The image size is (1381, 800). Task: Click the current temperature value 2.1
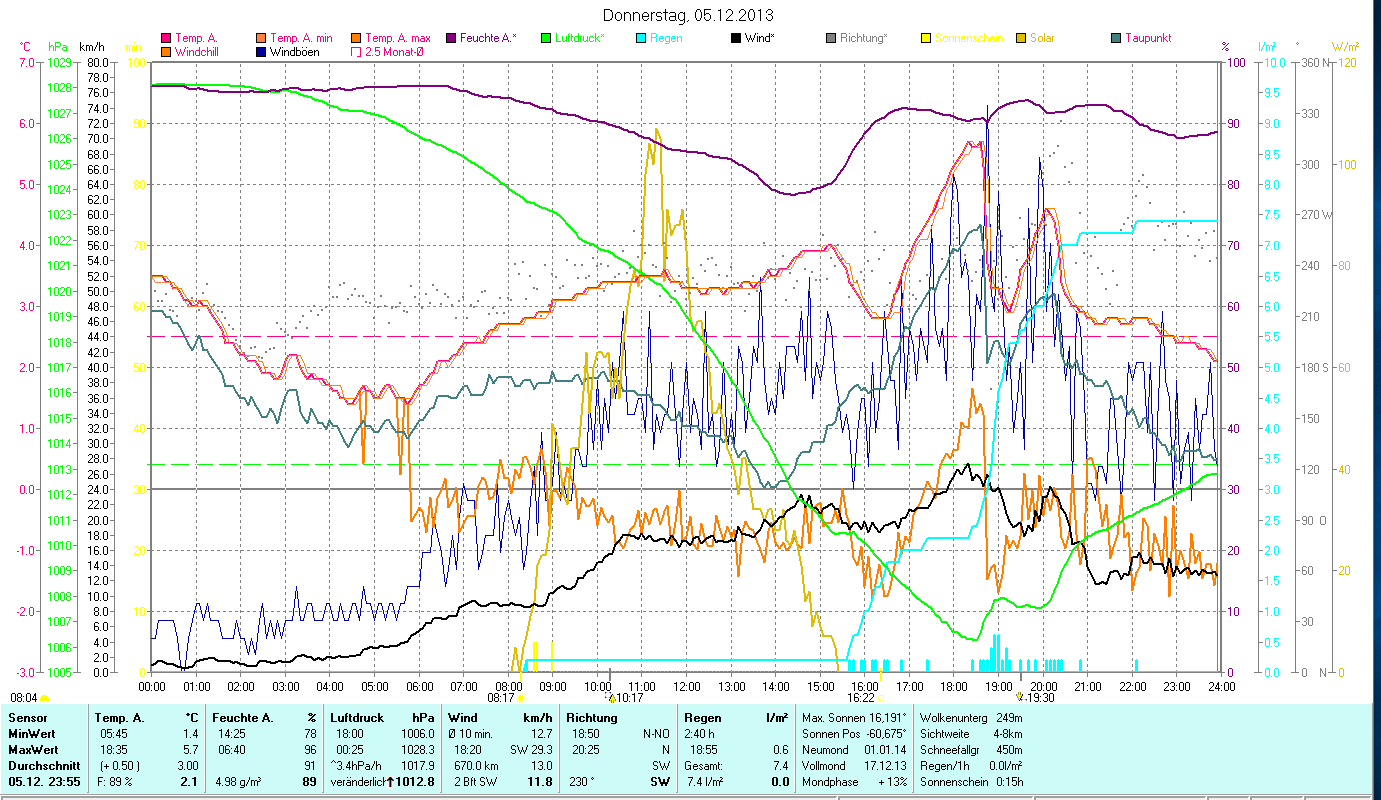point(188,781)
